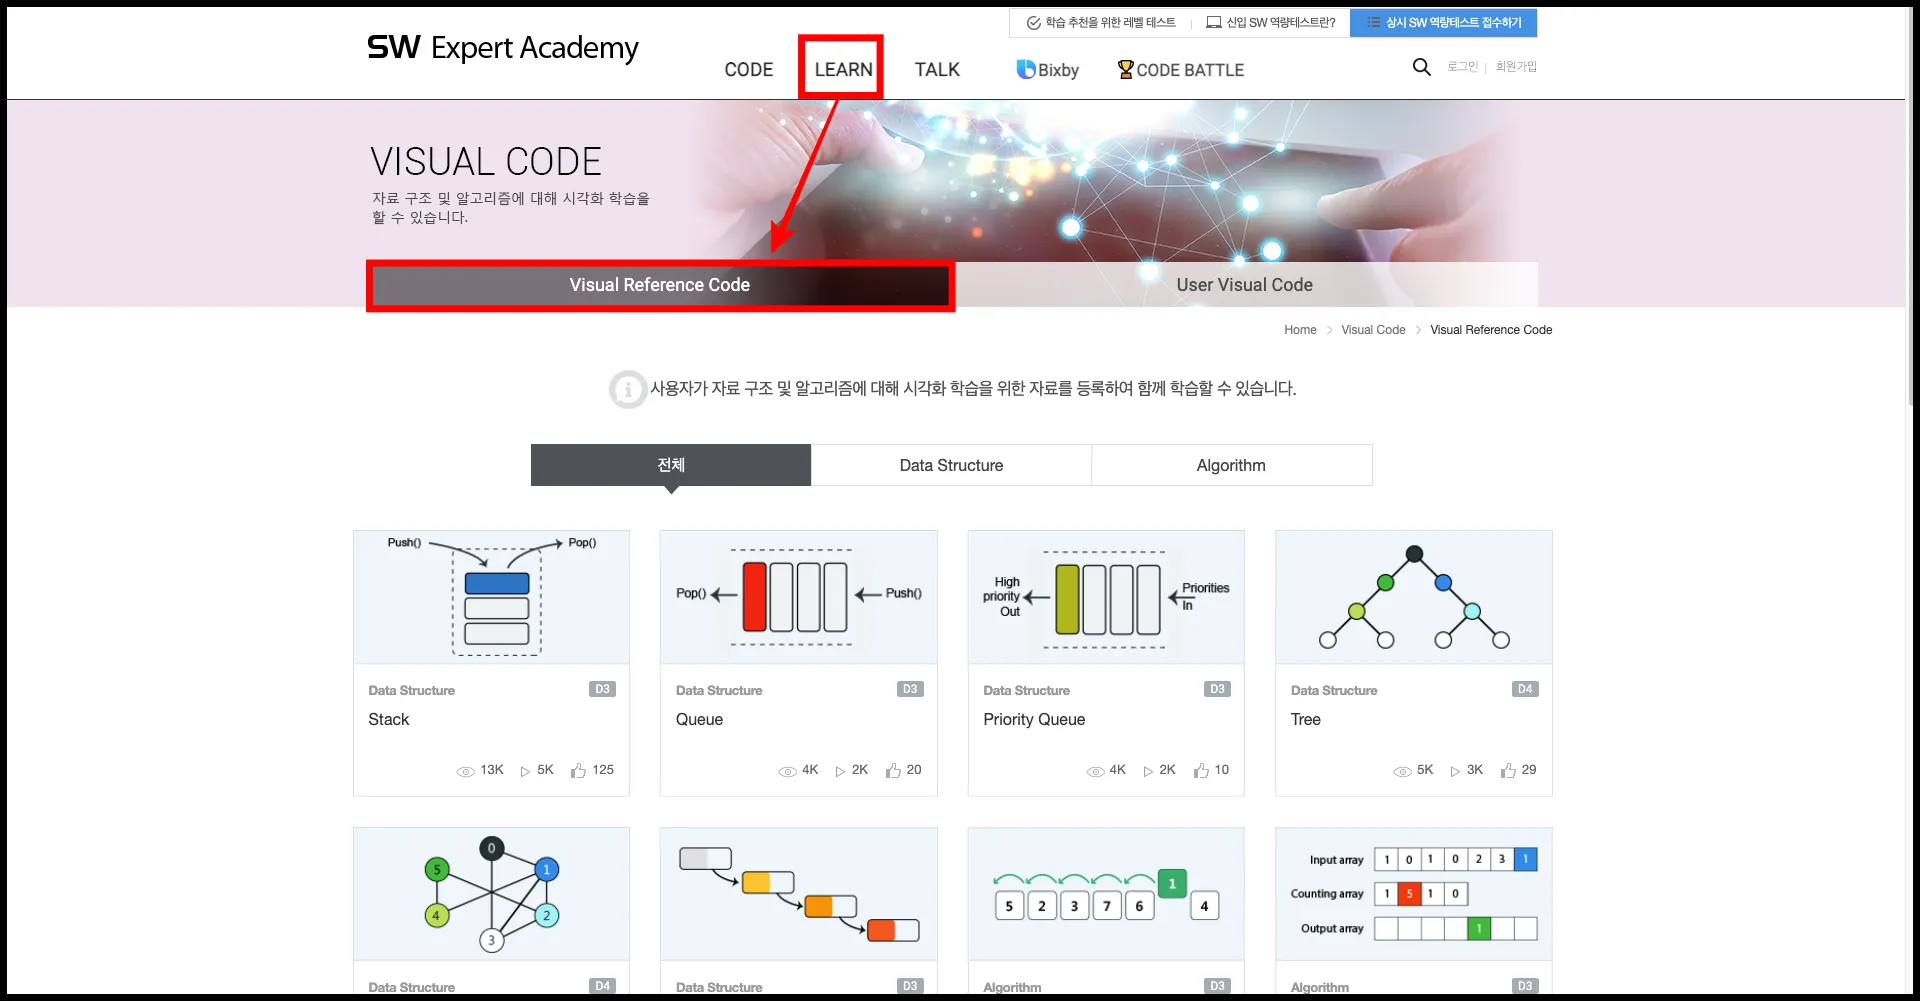Select the Visual Reference Code tab

(x=660, y=285)
